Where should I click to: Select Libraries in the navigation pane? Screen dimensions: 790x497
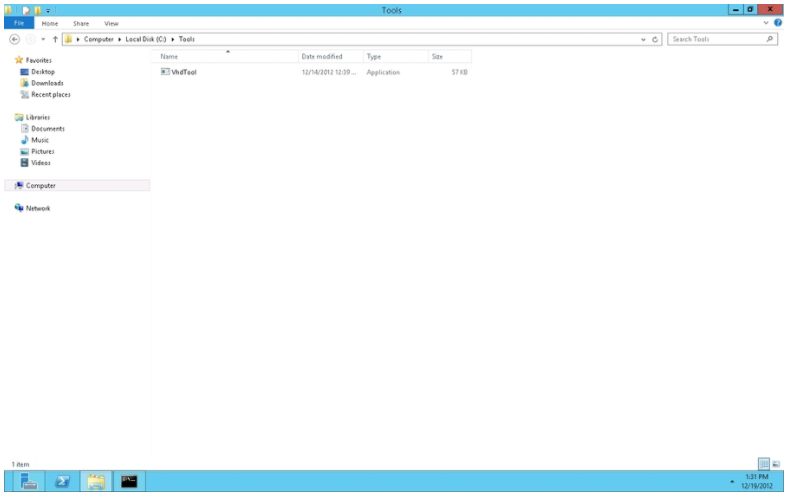coord(38,117)
